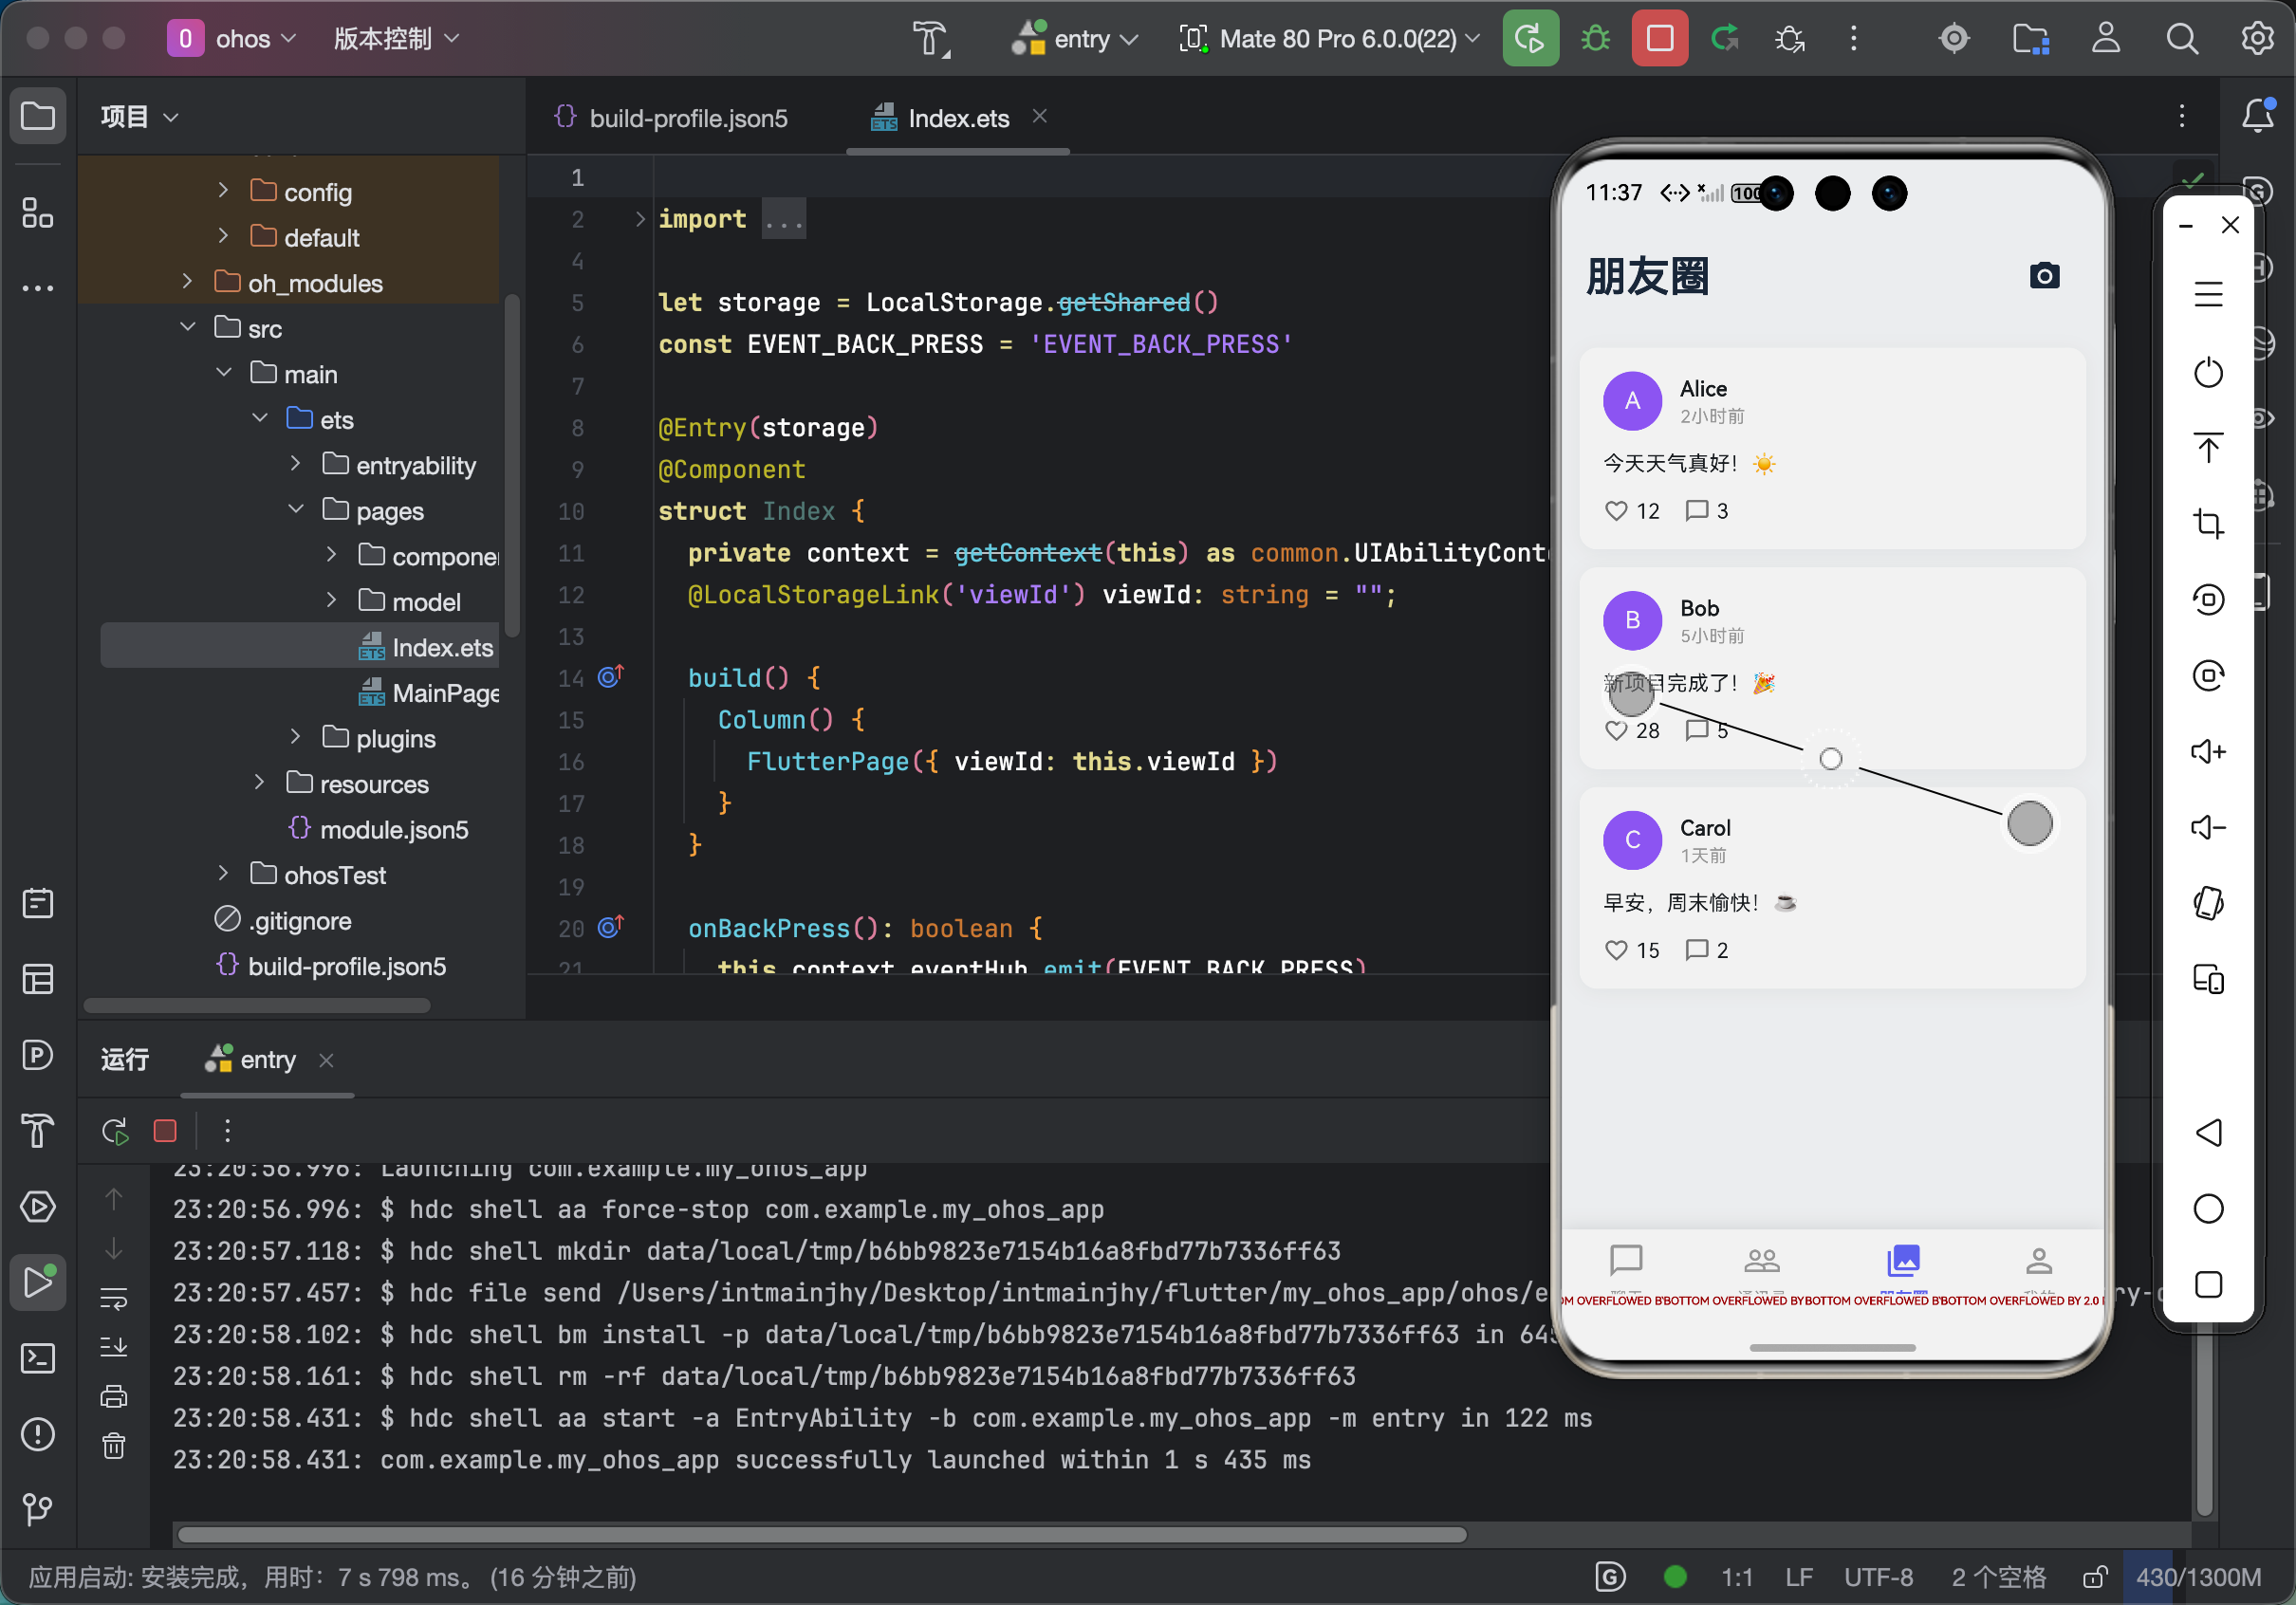
Task: Toggle soft-wrap icon in run console
Action: point(114,1299)
